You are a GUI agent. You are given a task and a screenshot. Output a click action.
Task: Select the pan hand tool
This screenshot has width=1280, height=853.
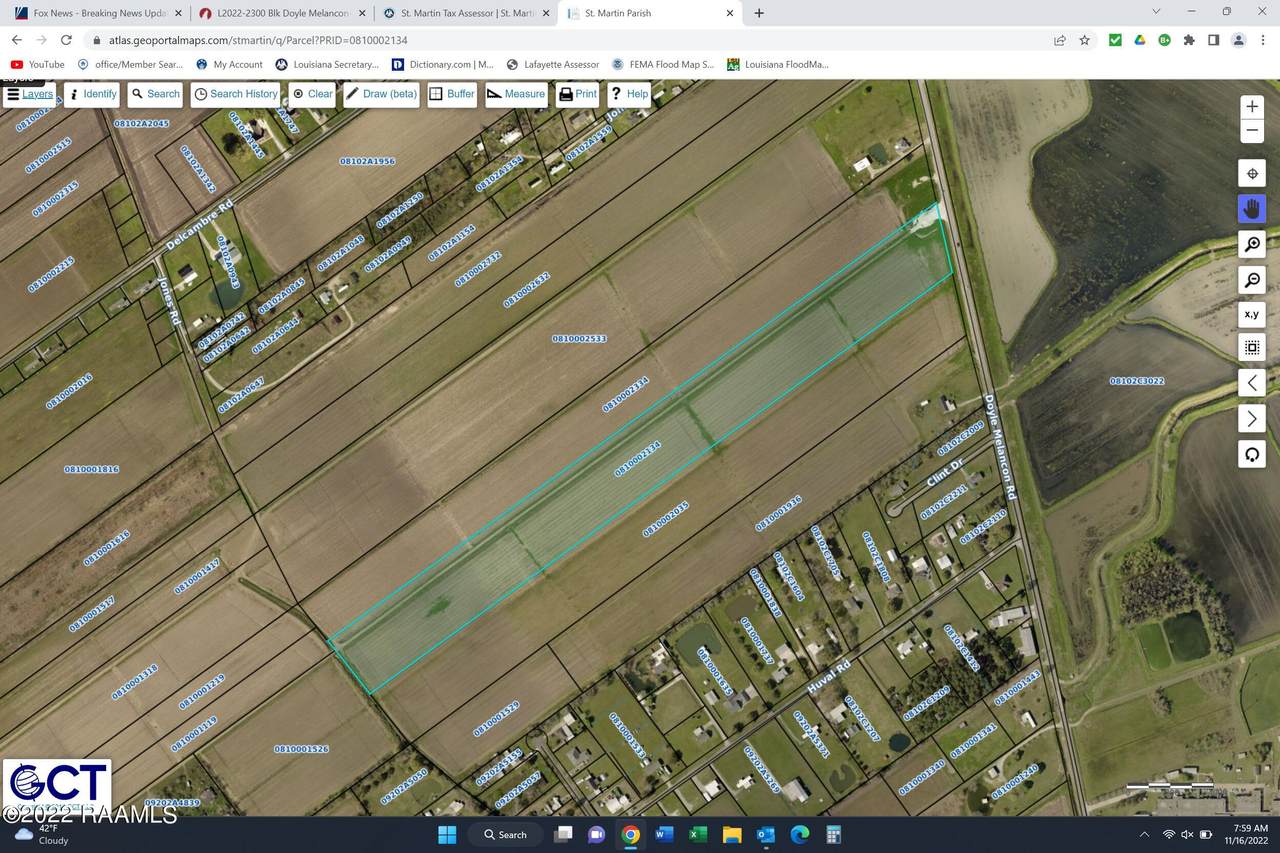click(x=1252, y=209)
